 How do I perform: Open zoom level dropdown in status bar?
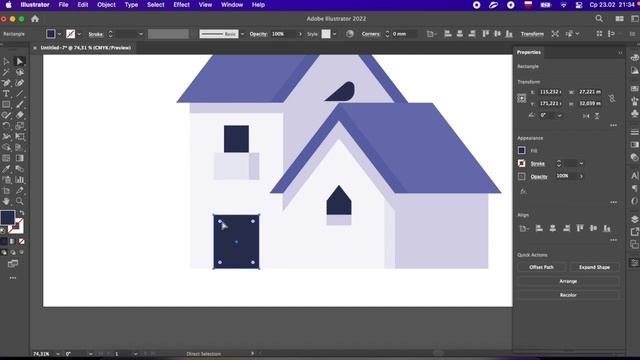pyautogui.click(x=58, y=354)
